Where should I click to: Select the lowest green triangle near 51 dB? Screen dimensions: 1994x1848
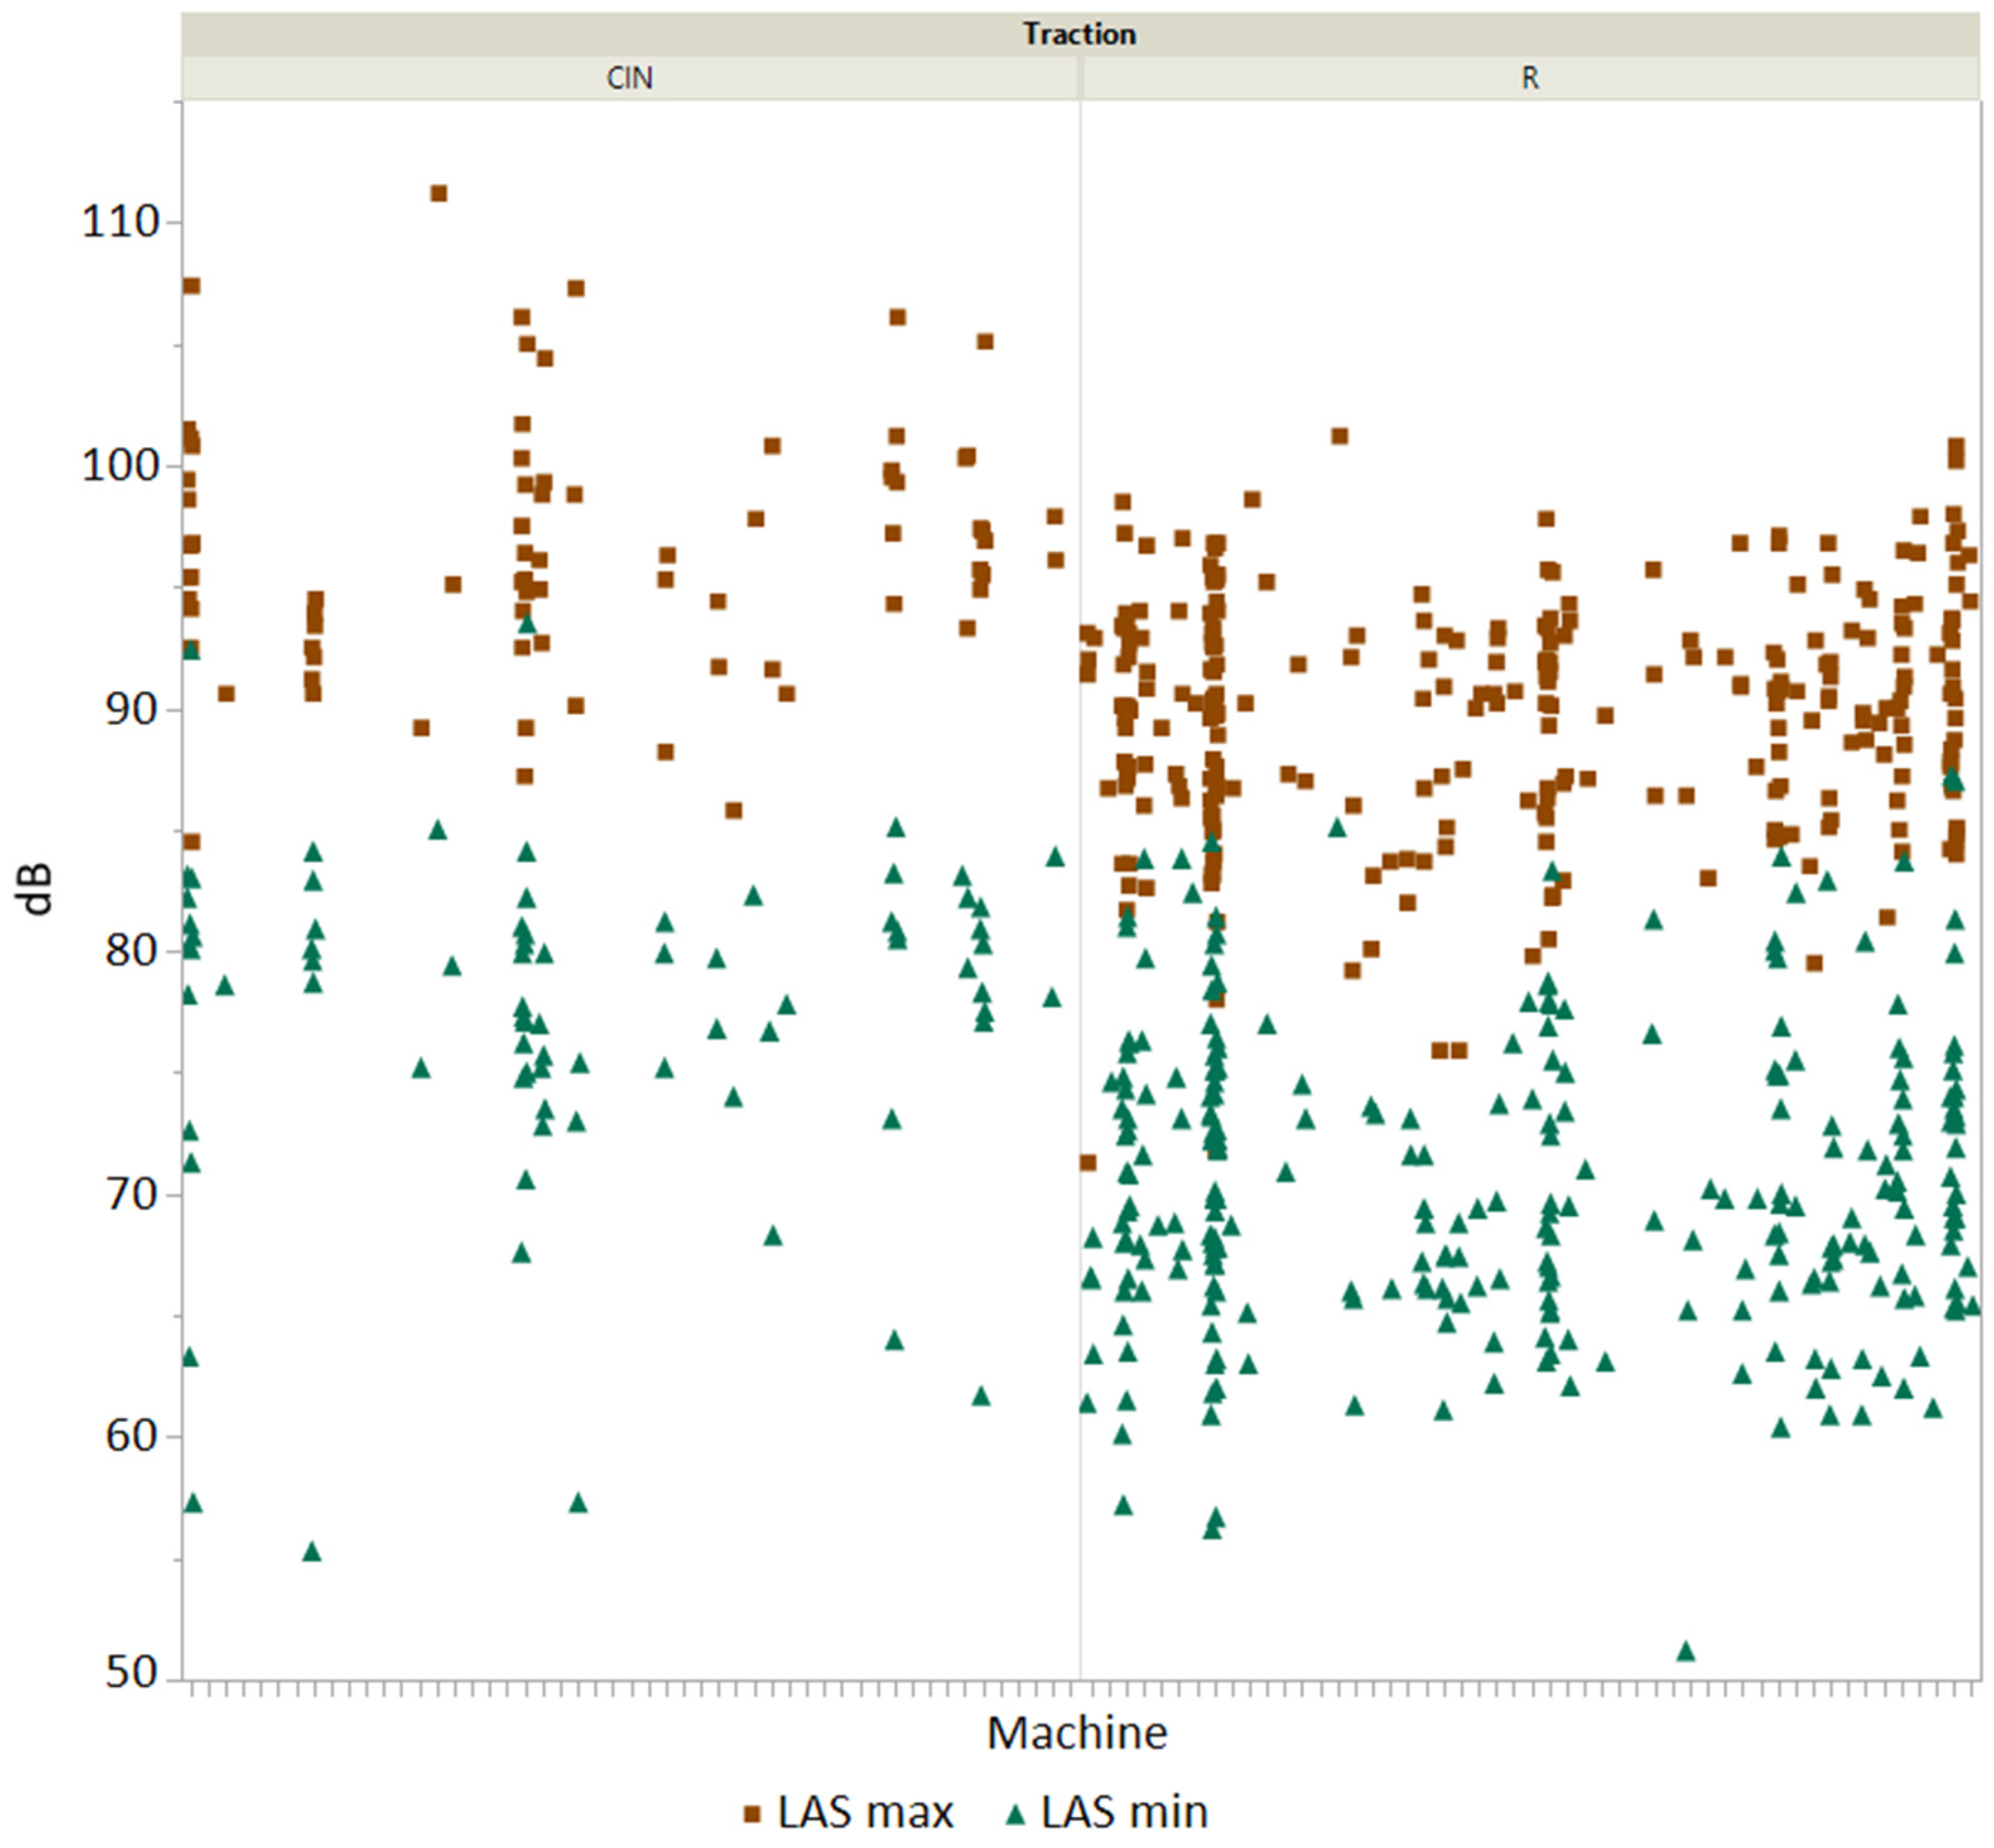[x=1686, y=1651]
